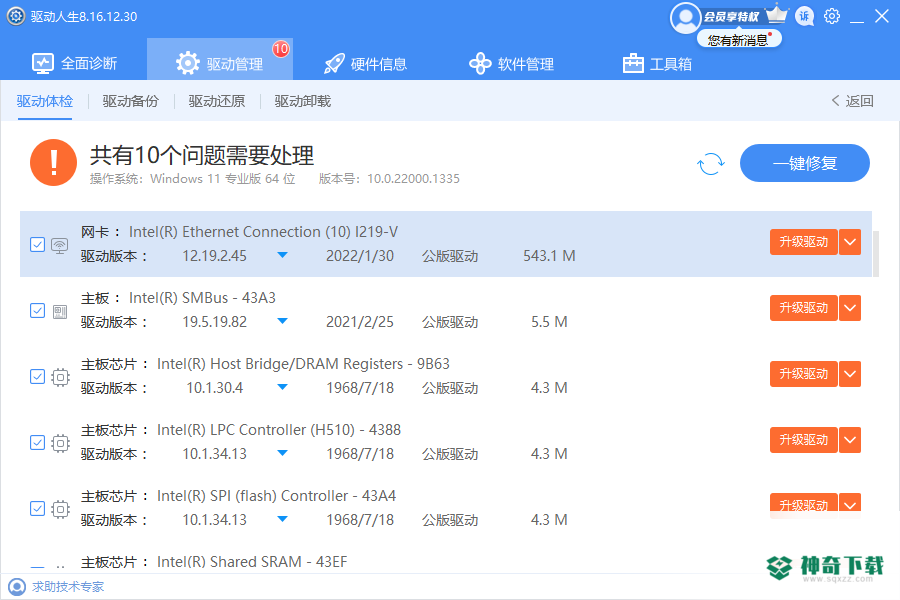Open version dropdown for 10.1.30.4
The height and width of the screenshot is (600, 900).
click(x=282, y=387)
